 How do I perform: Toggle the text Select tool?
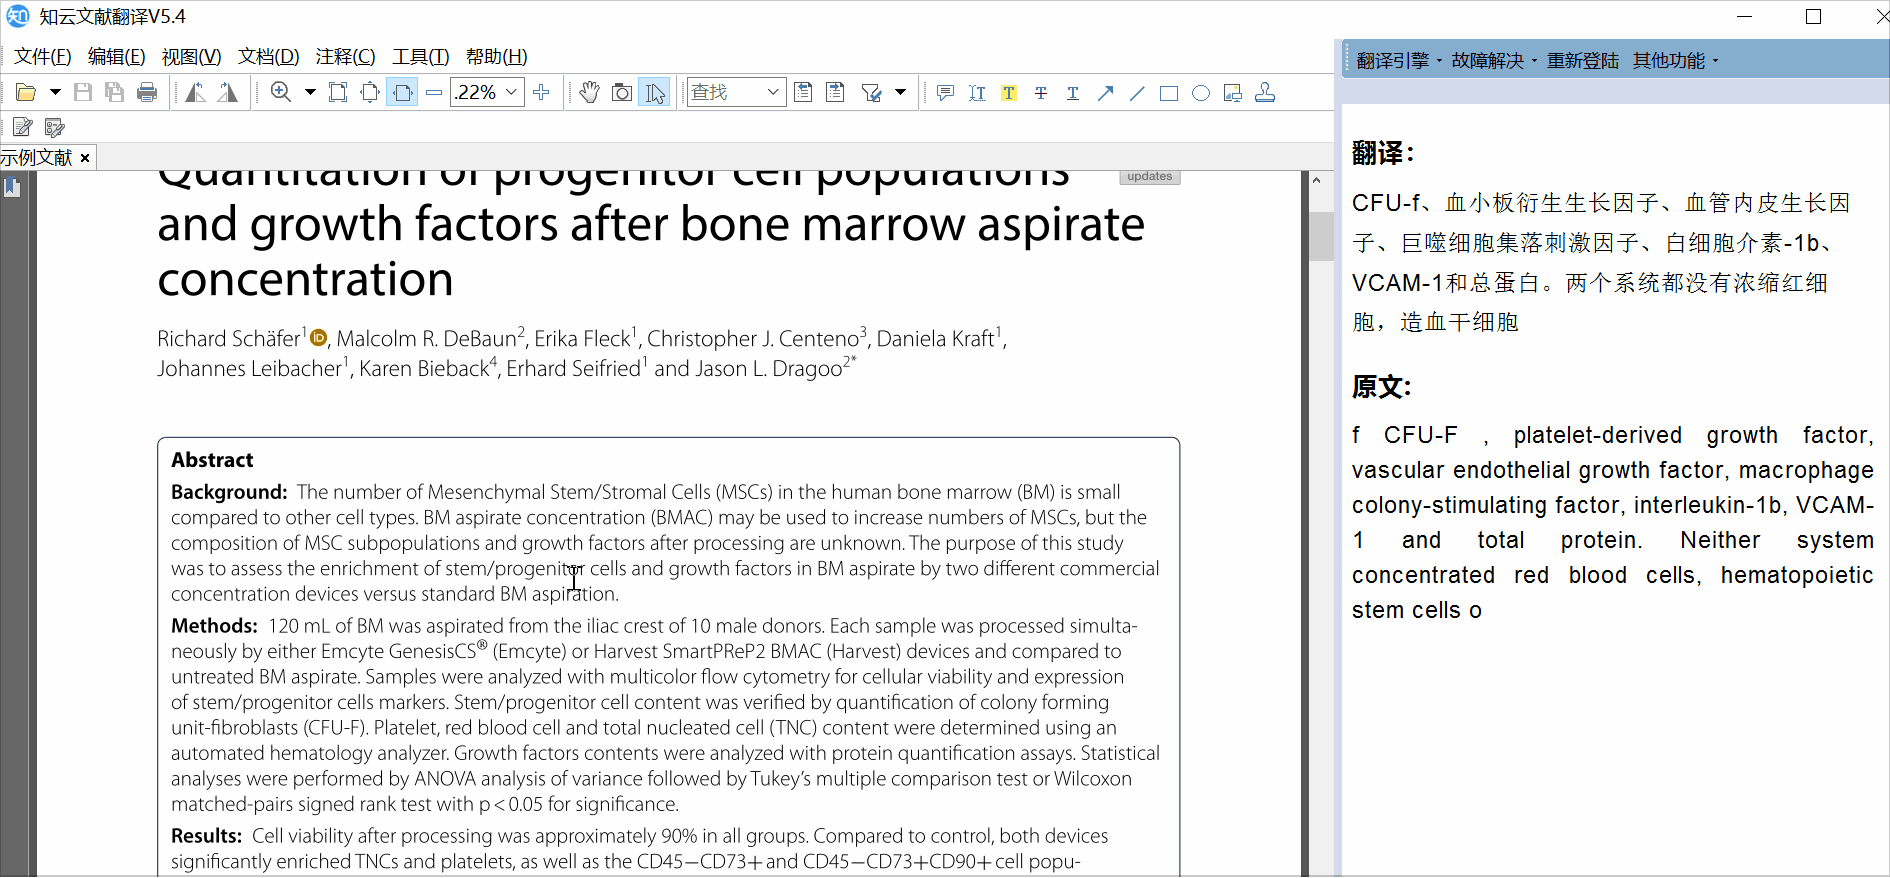pyautogui.click(x=655, y=93)
